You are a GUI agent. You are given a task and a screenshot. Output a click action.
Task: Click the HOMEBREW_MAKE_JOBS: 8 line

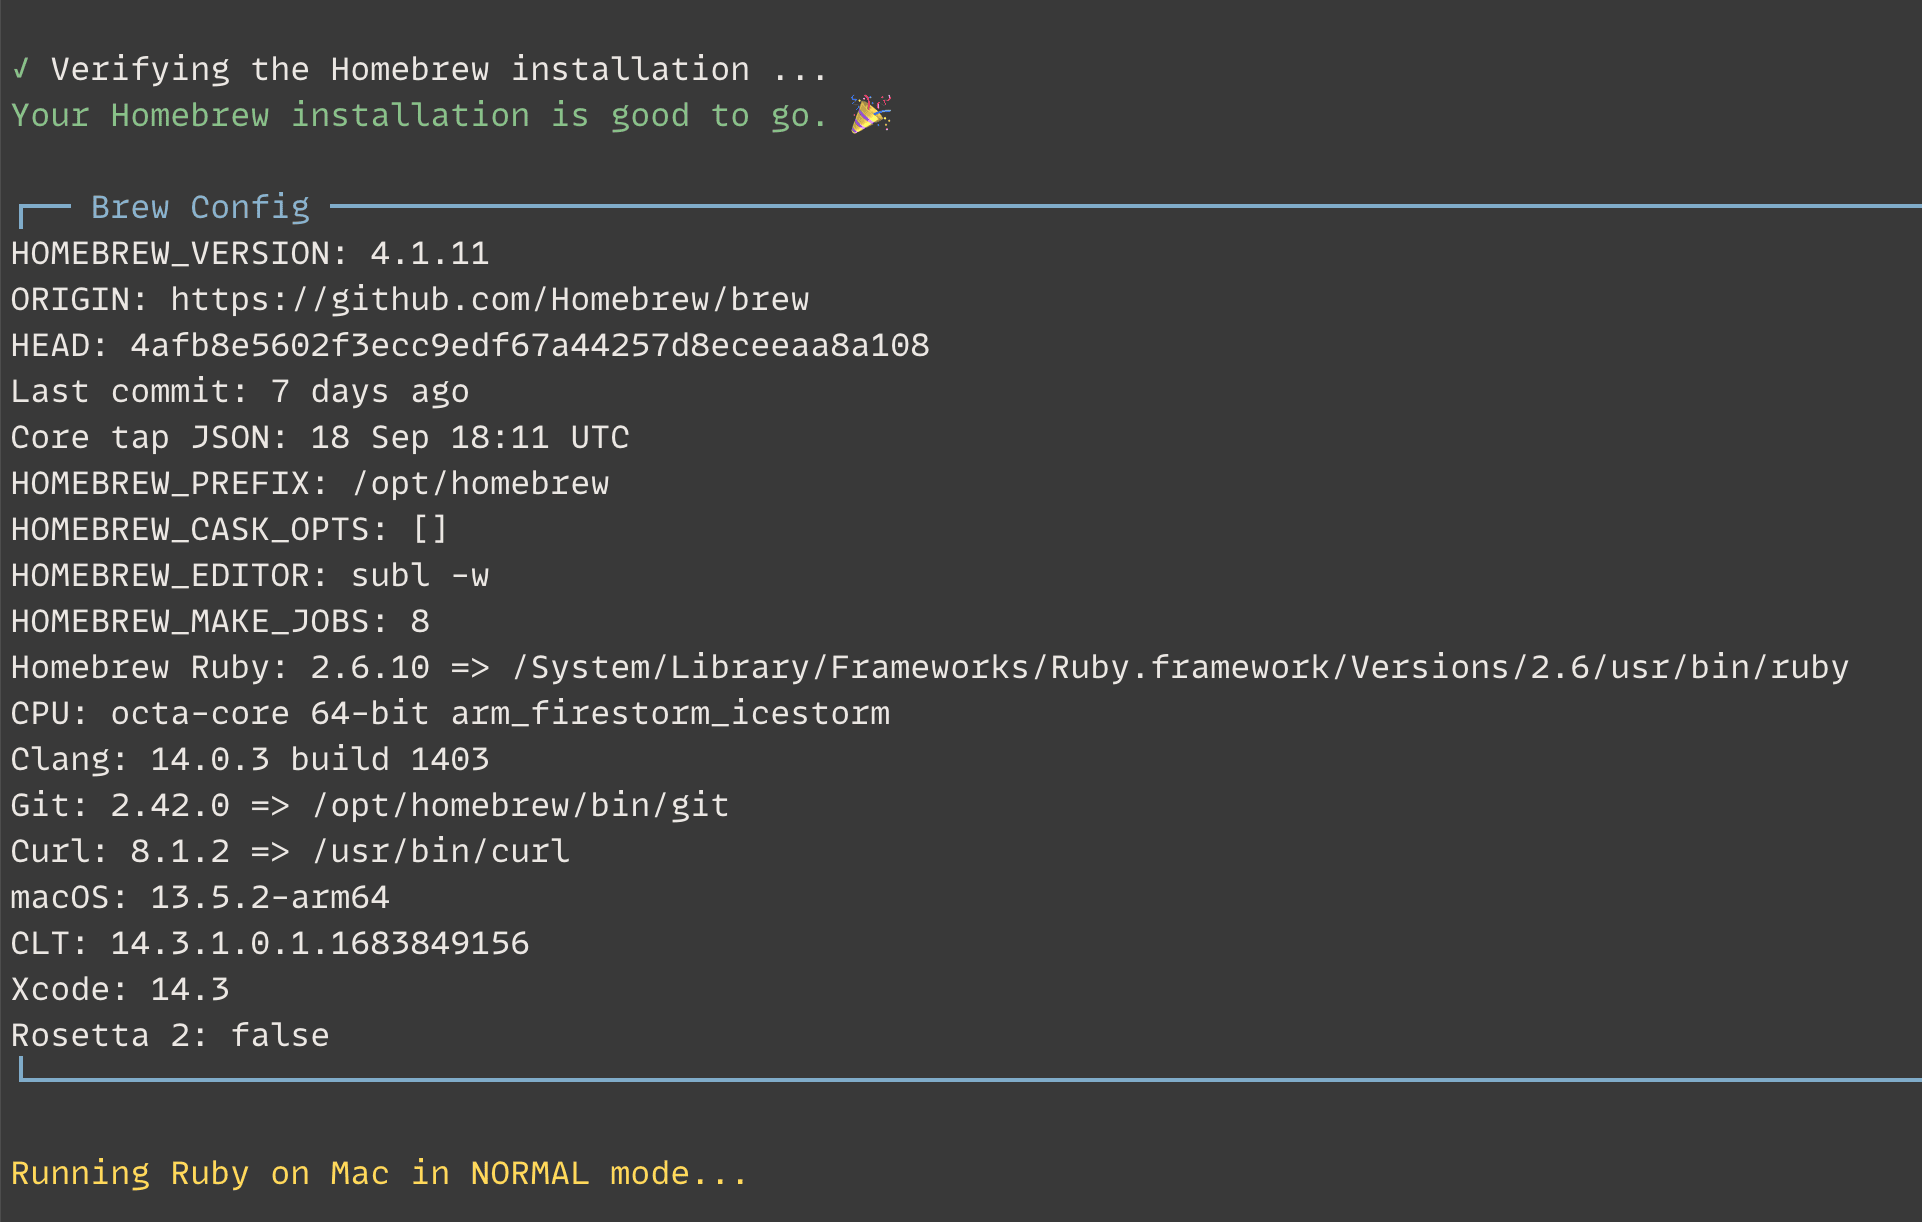220,621
